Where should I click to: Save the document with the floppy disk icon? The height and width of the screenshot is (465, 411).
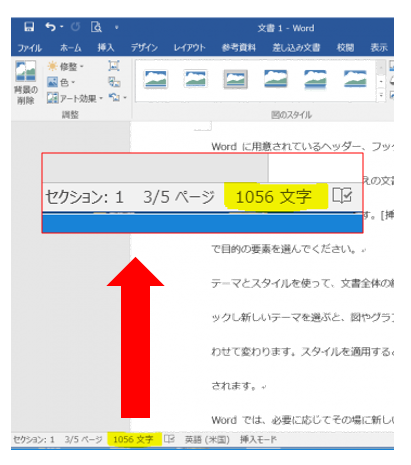pos(29,27)
